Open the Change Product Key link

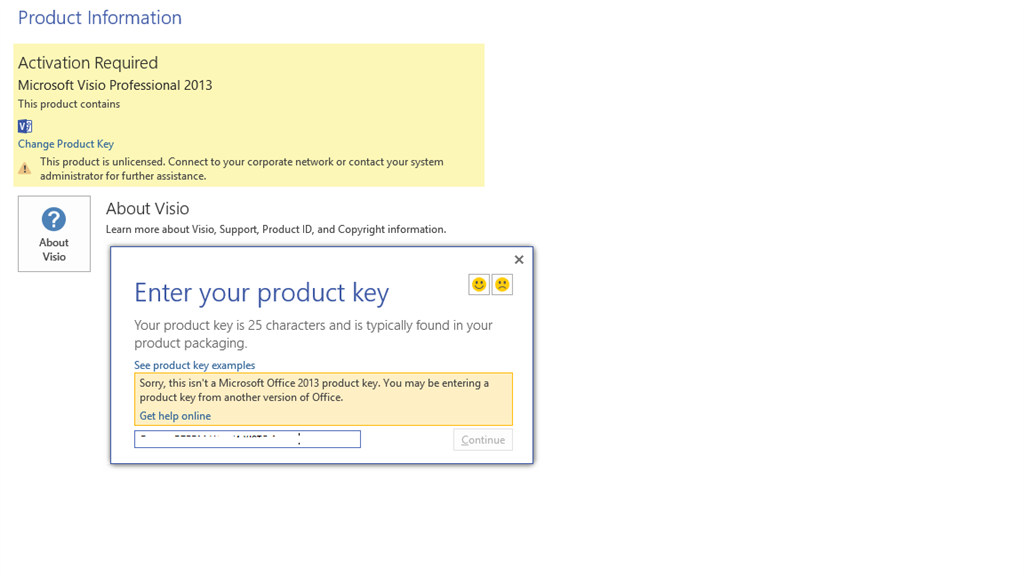click(x=66, y=144)
